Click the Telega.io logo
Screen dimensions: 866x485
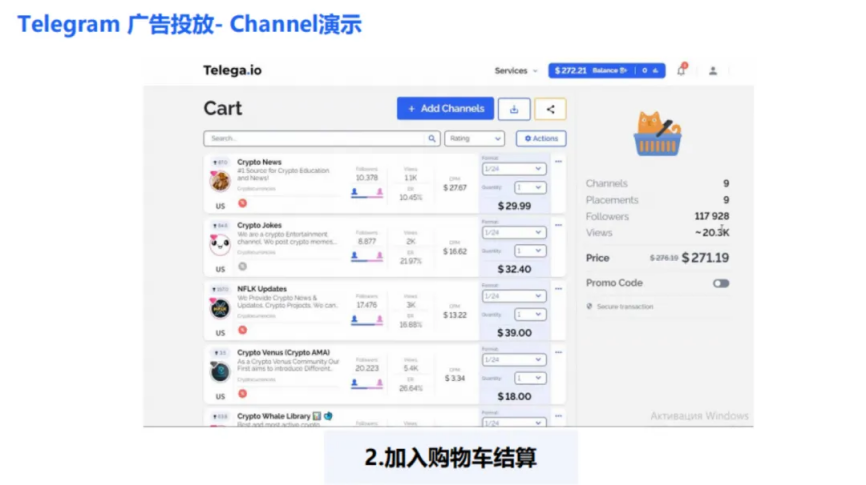(x=232, y=70)
